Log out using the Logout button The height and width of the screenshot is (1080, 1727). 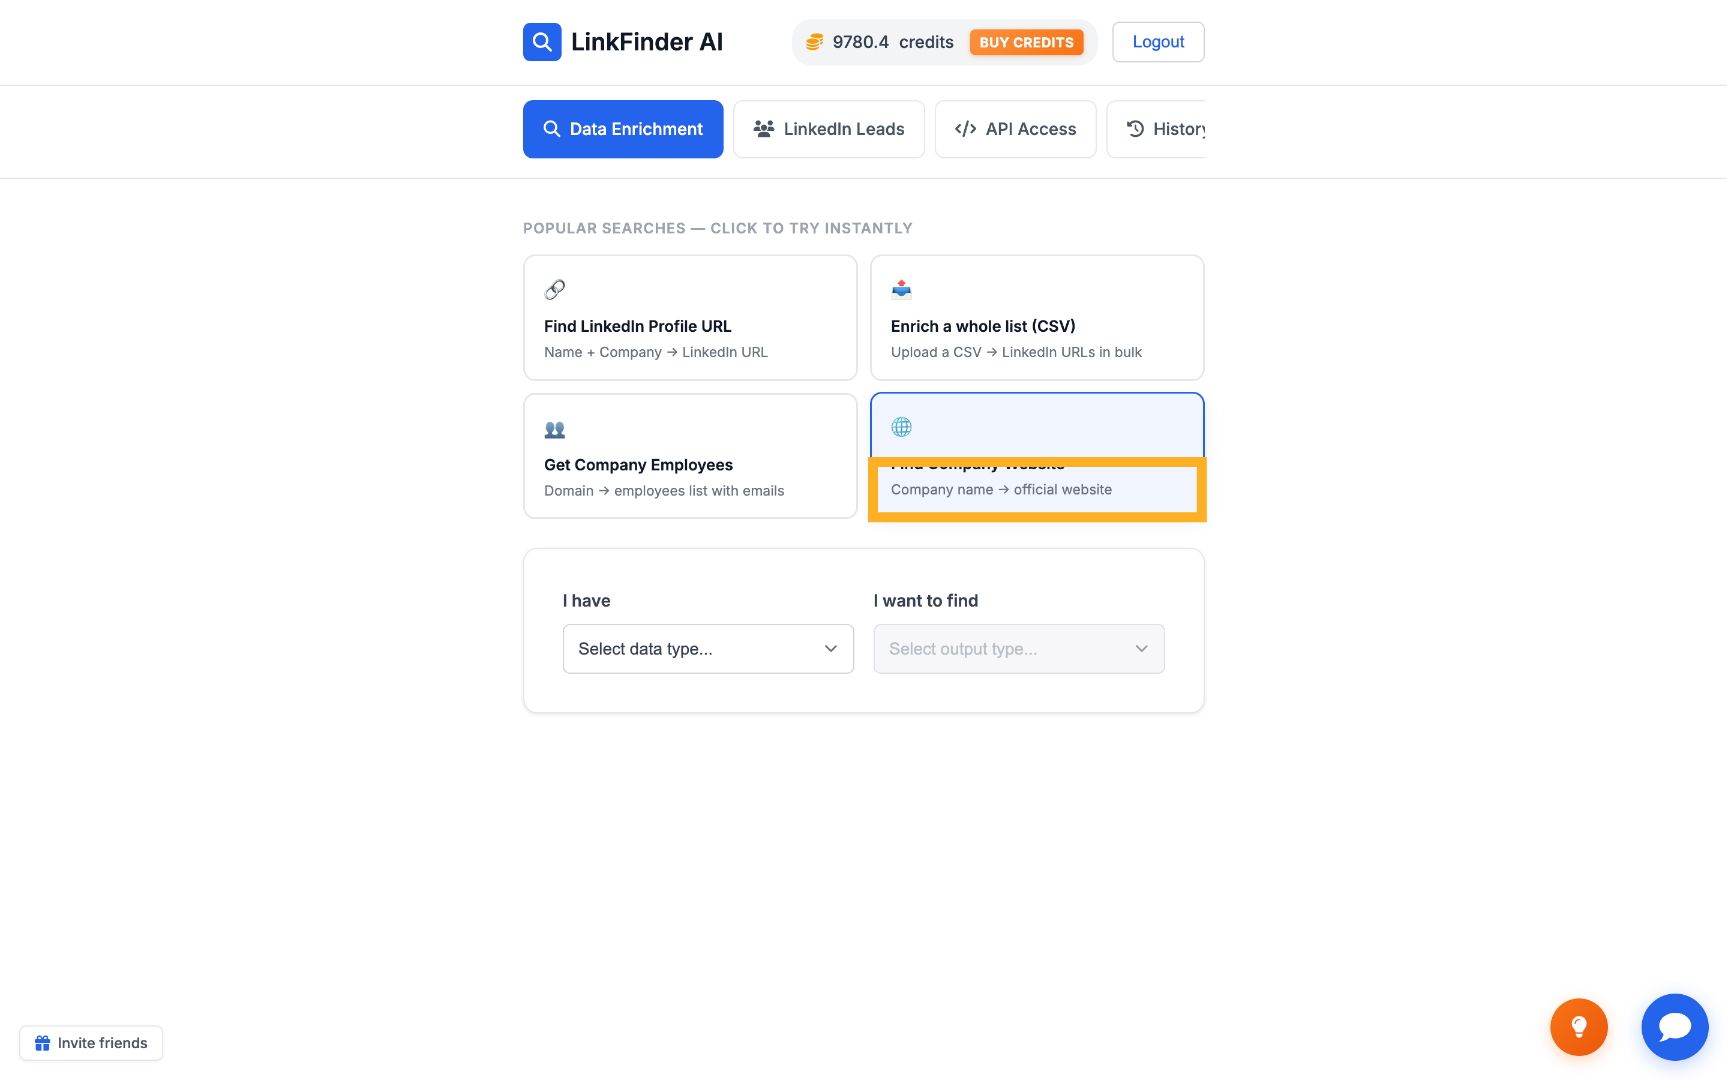1158,42
